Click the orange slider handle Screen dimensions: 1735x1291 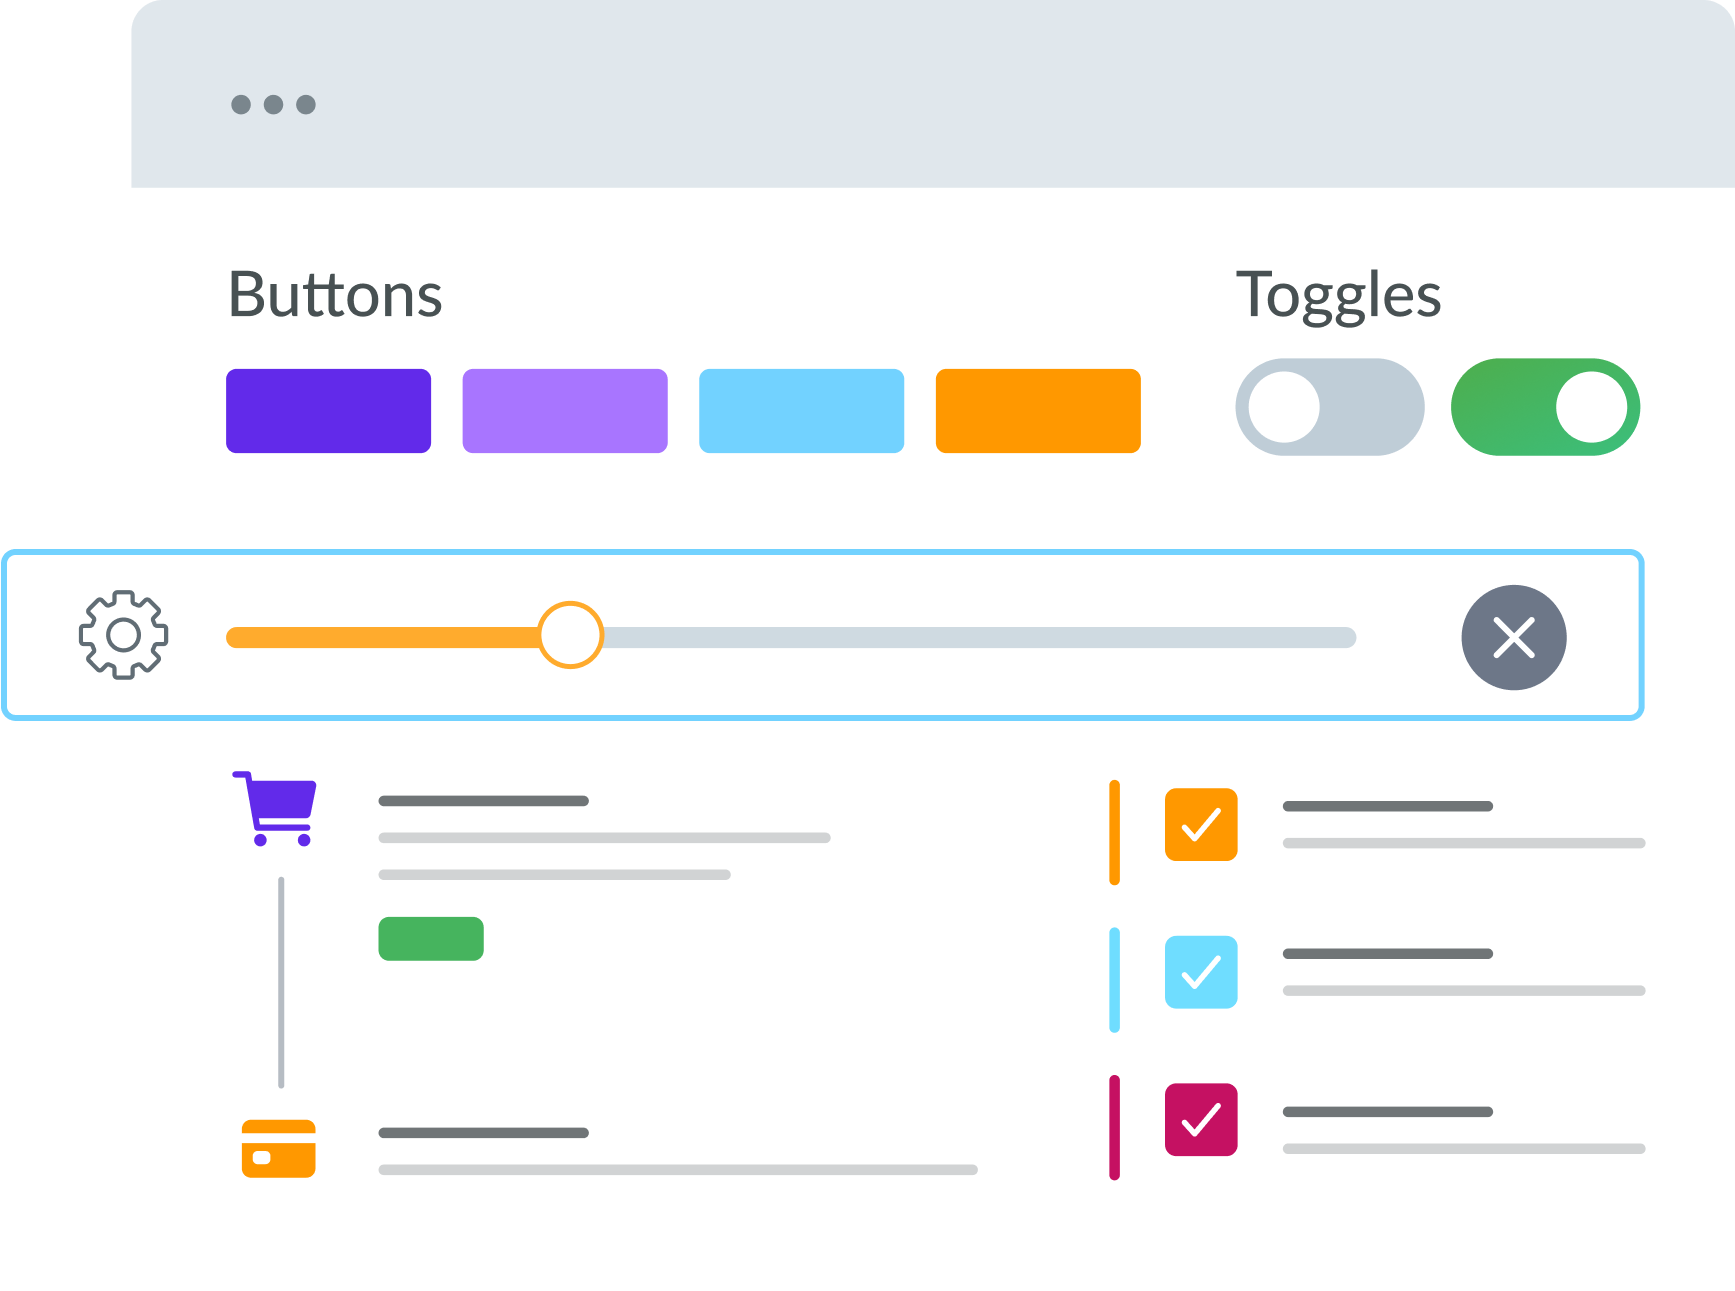click(x=570, y=635)
